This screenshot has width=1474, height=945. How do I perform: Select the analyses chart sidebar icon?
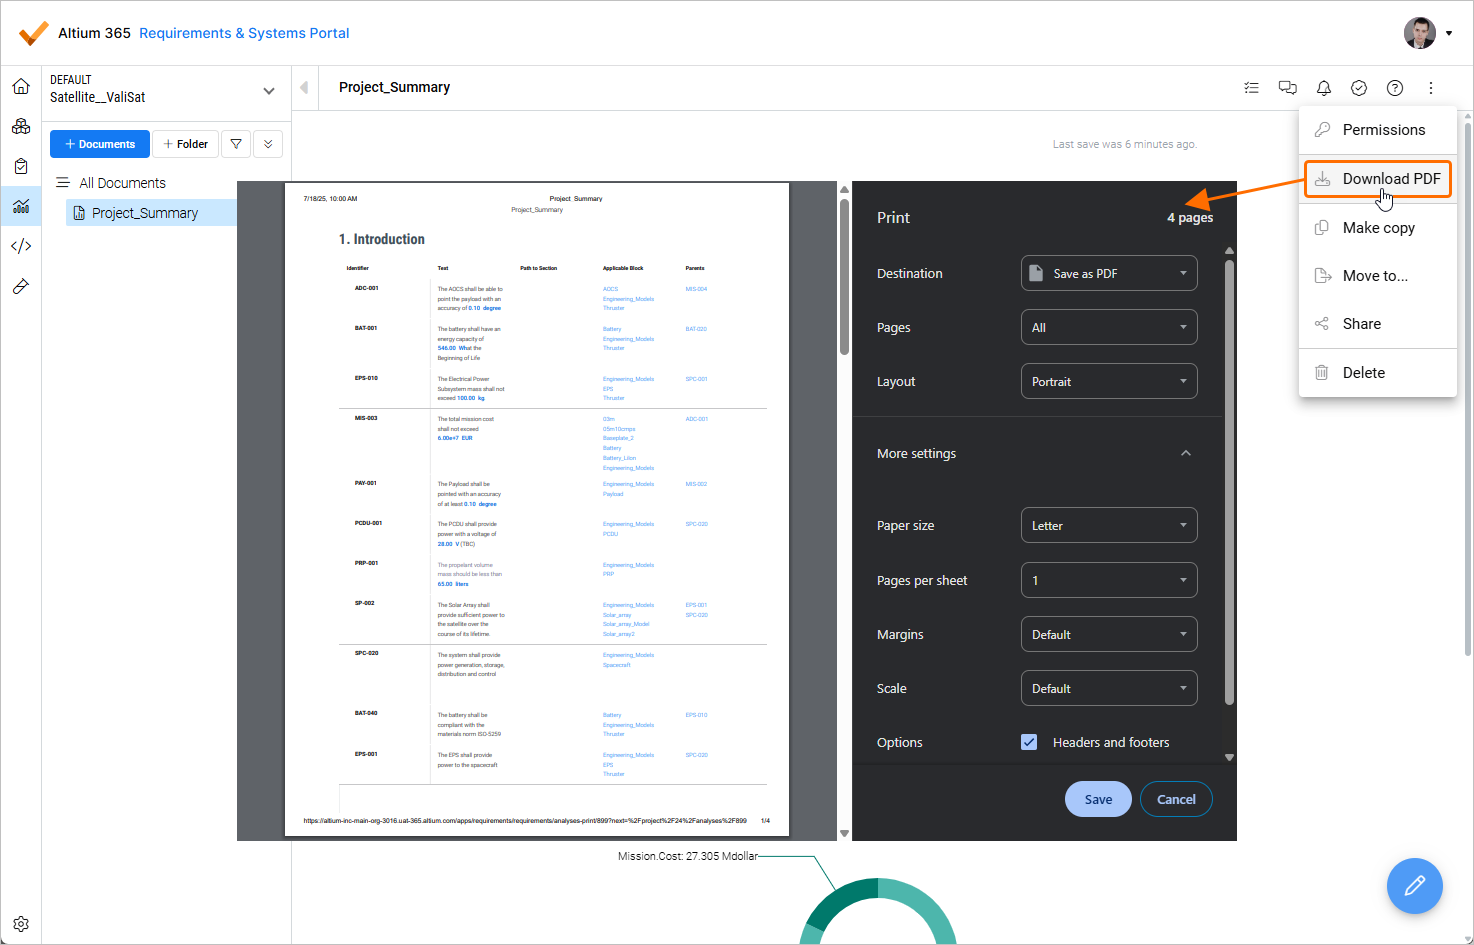pos(21,206)
